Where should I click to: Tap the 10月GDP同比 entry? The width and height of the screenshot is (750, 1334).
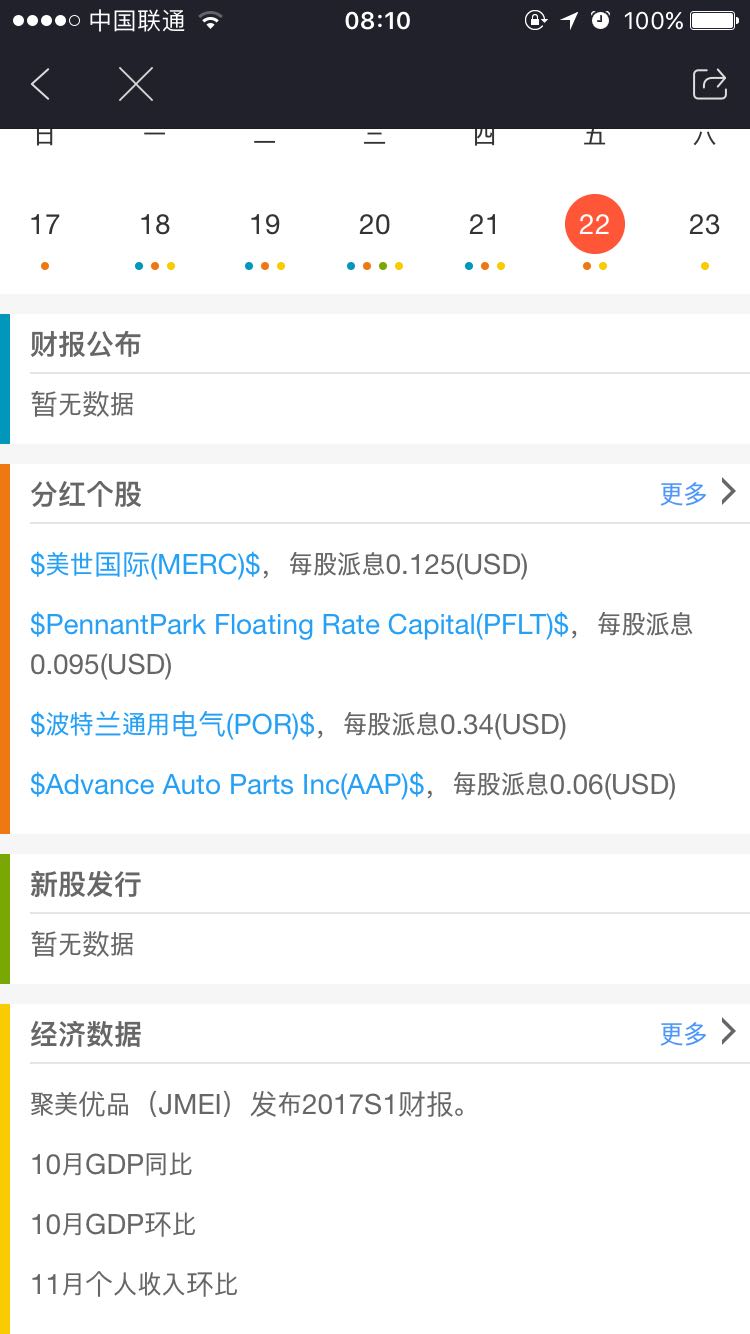pos(111,1165)
